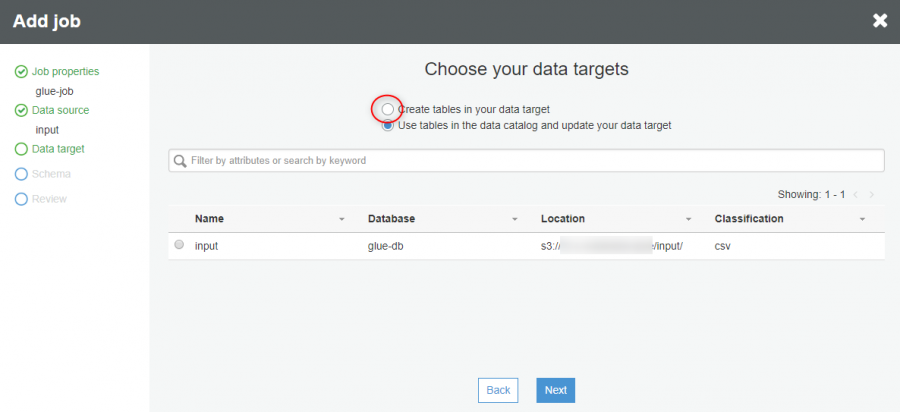The width and height of the screenshot is (900, 412).
Task: Click the Job properties green checkmark icon
Action: pos(21,72)
